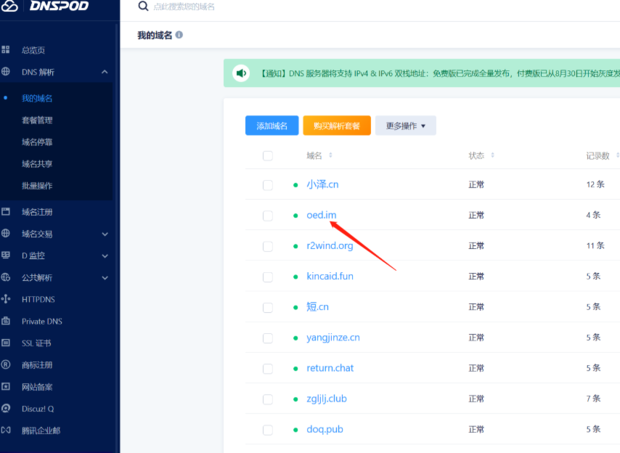Tick the checkbox for doq.pub
The image size is (620, 453).
tap(268, 430)
